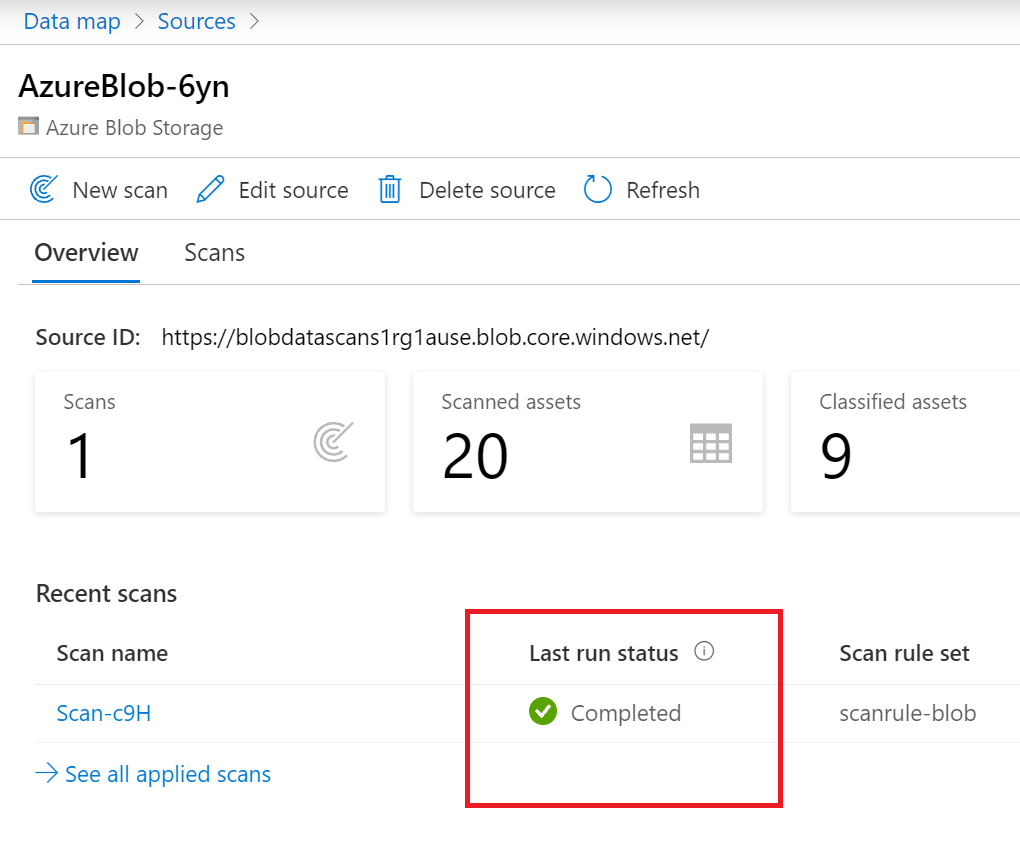The width and height of the screenshot is (1020, 856).
Task: Switch to the Scans tab
Action: [214, 253]
